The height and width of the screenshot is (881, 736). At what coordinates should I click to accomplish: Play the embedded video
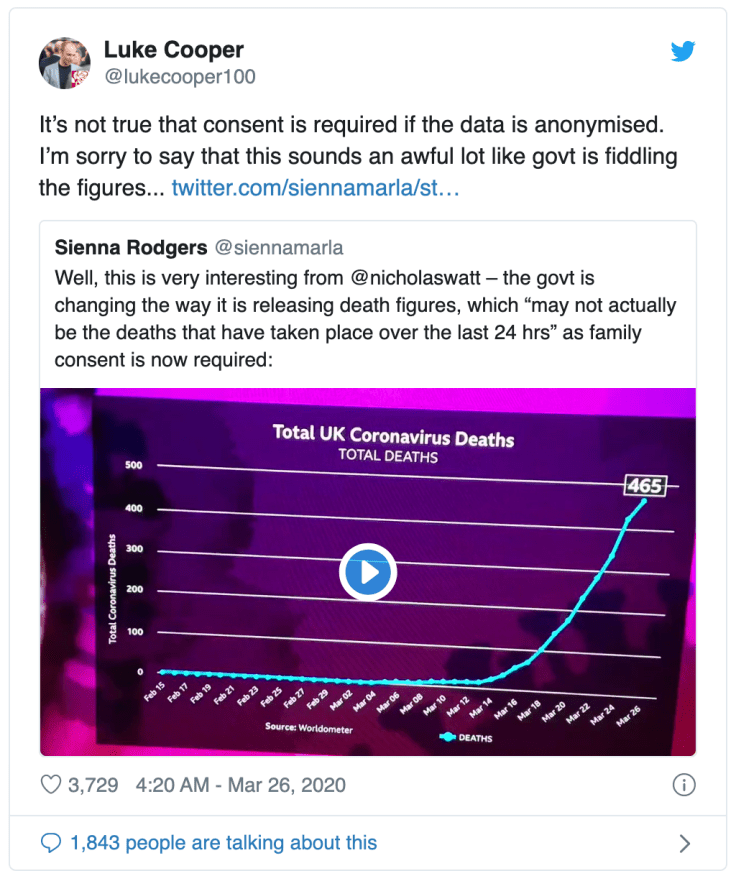point(368,573)
